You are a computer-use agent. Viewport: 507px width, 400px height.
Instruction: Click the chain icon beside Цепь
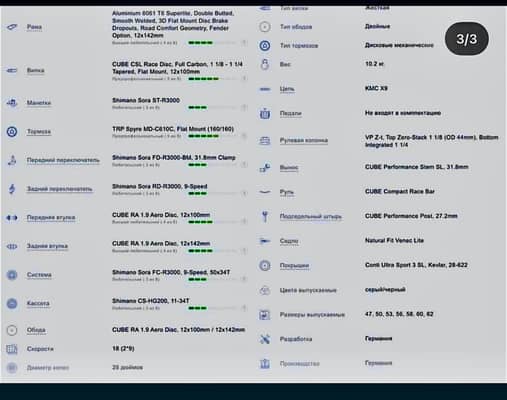point(265,89)
